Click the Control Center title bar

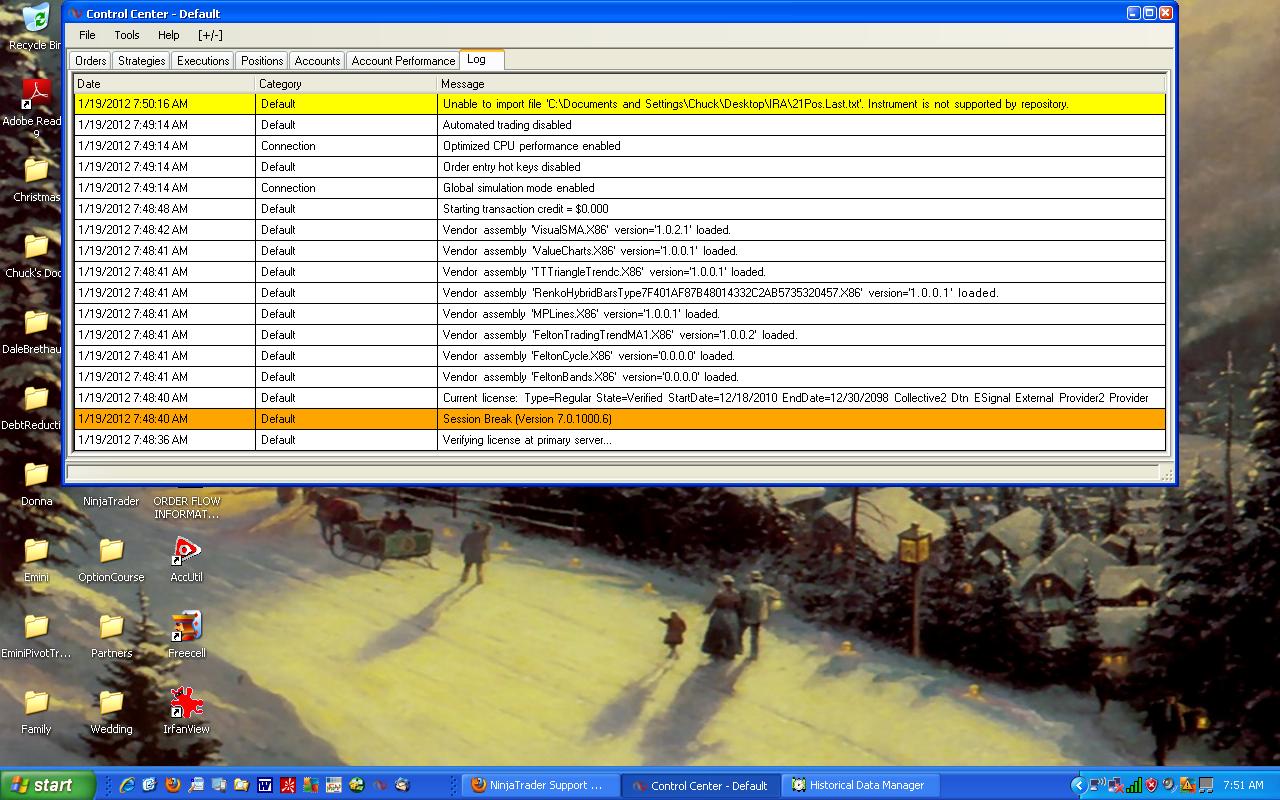point(620,13)
